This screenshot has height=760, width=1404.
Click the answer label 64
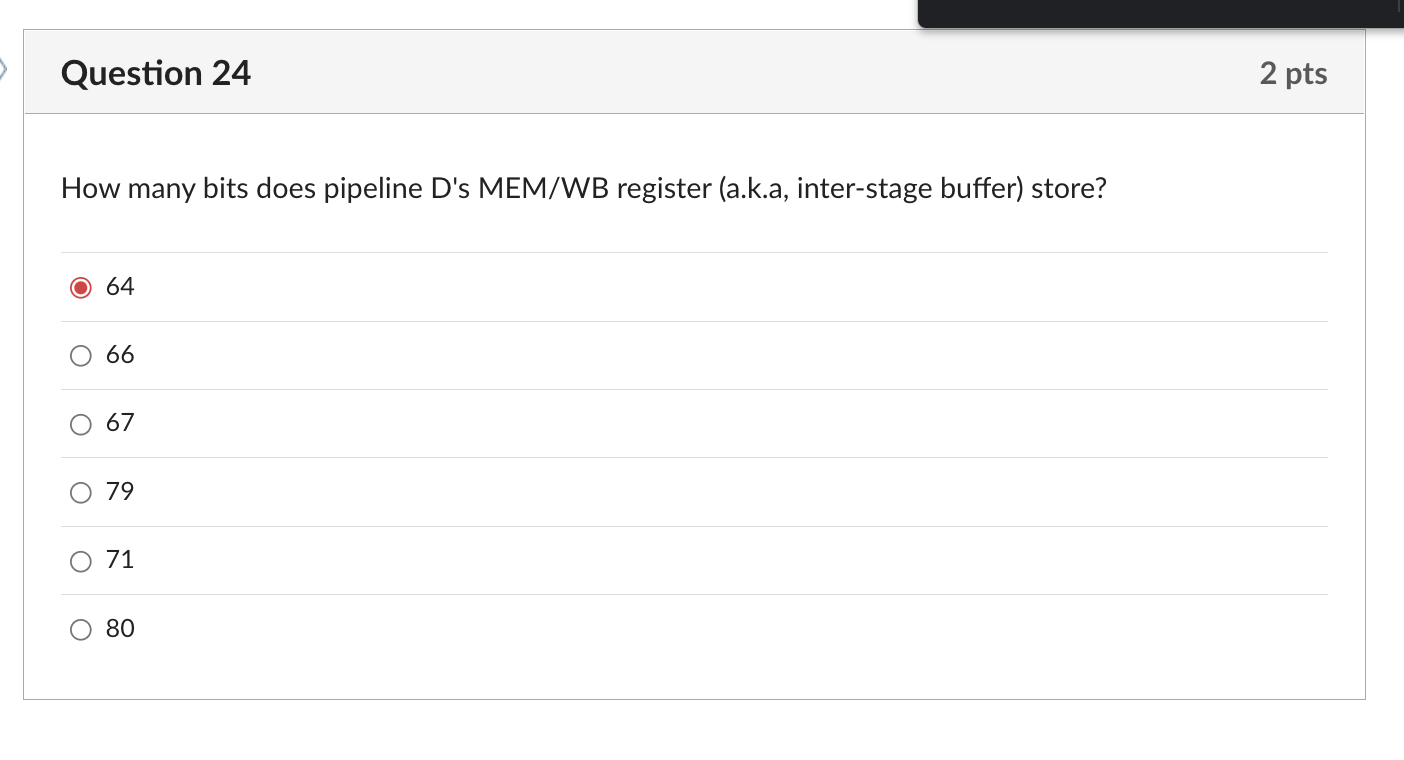pyautogui.click(x=120, y=287)
